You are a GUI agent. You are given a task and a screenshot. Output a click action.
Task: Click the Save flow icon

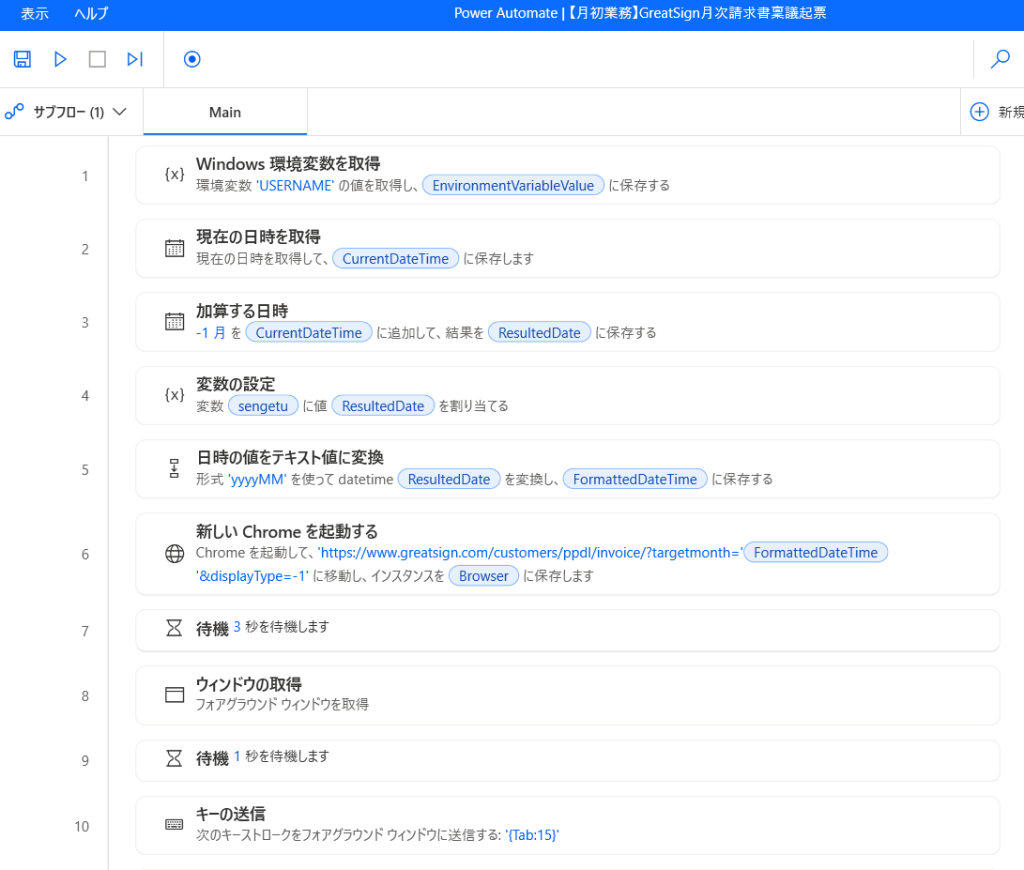22,60
